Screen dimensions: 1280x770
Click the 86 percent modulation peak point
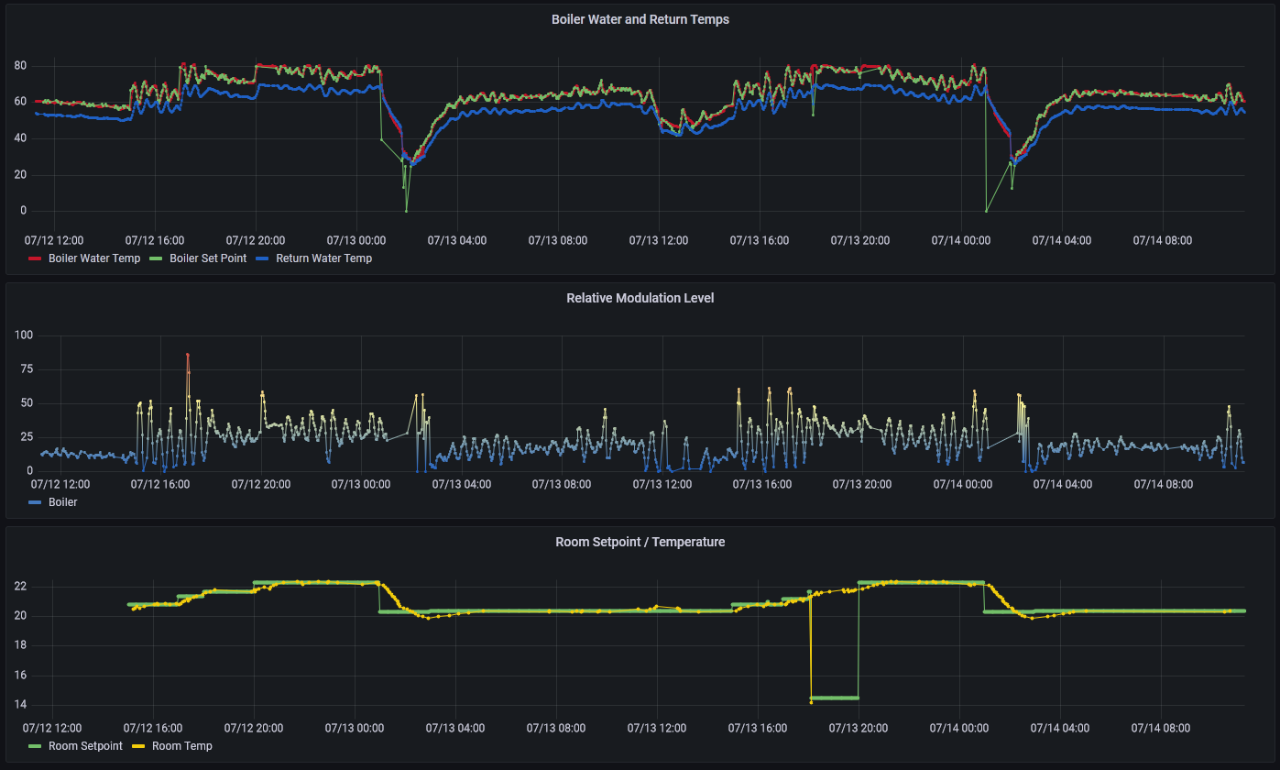click(x=187, y=354)
